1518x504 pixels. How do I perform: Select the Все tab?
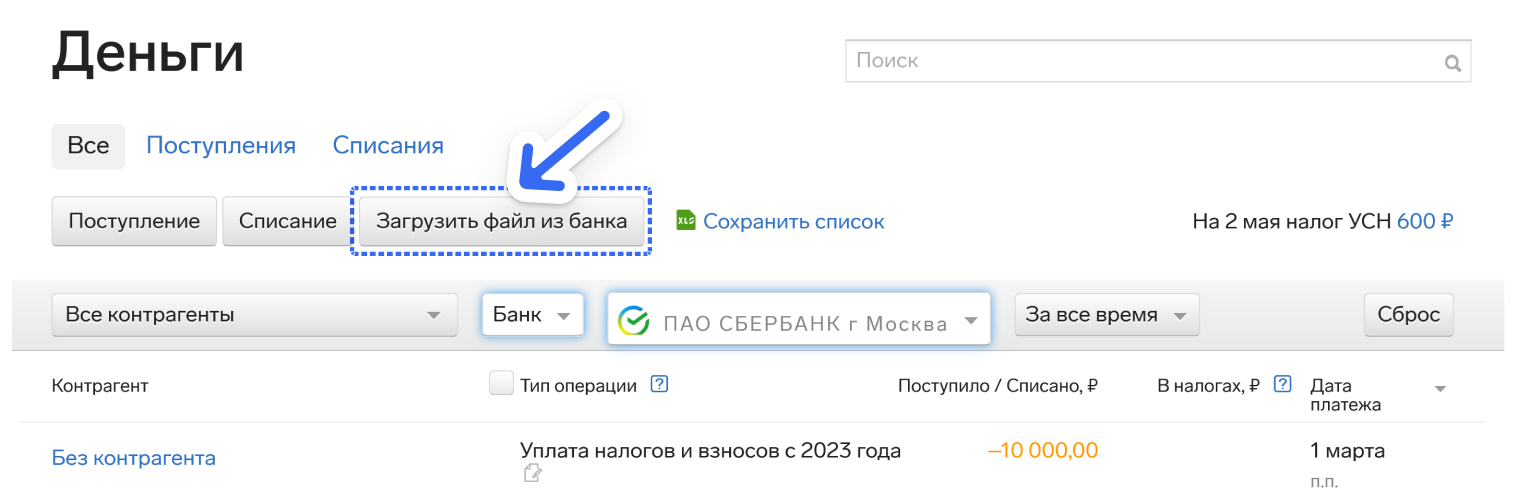point(88,146)
